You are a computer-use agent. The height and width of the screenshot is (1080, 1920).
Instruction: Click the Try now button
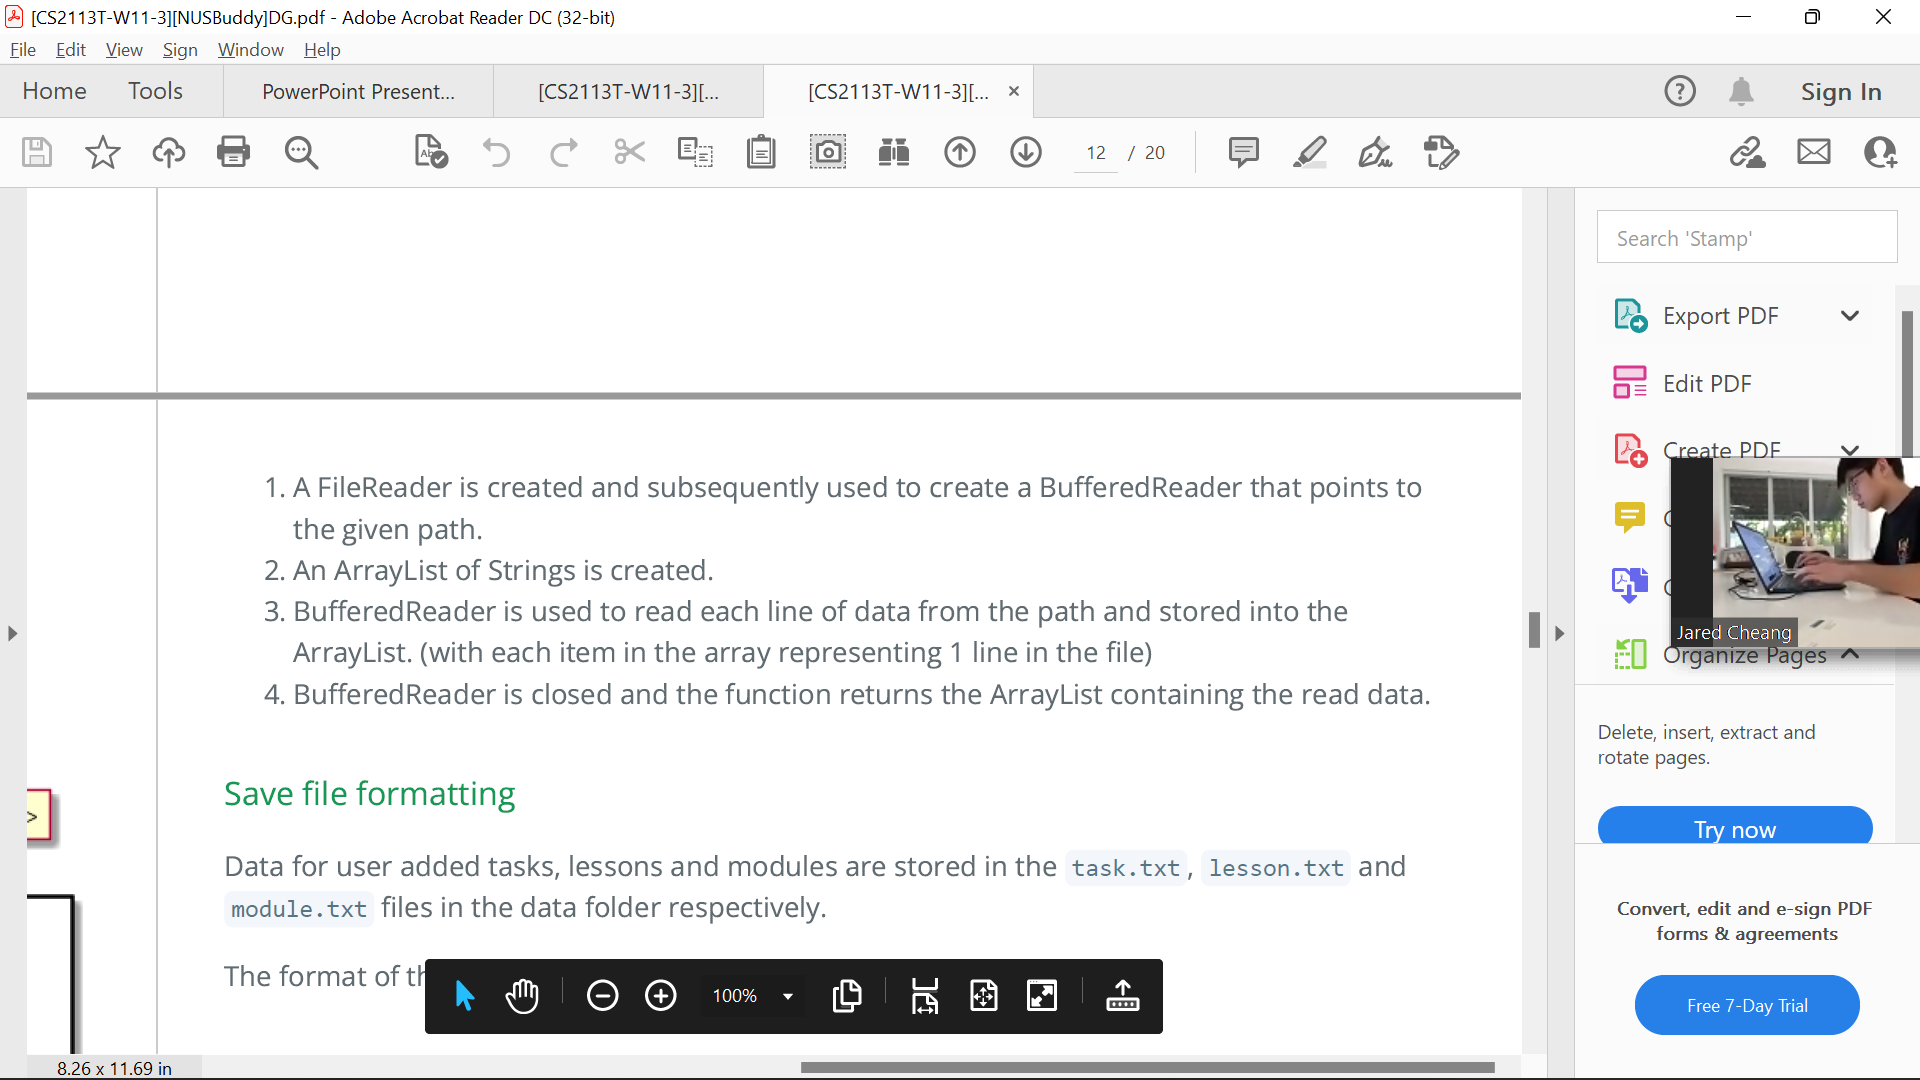coord(1734,828)
